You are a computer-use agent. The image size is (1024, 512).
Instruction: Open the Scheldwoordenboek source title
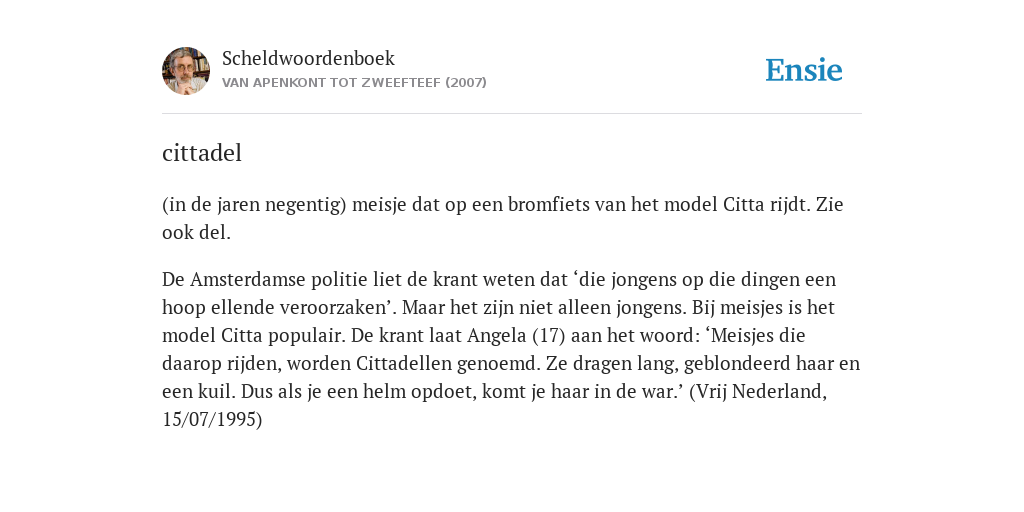point(308,58)
